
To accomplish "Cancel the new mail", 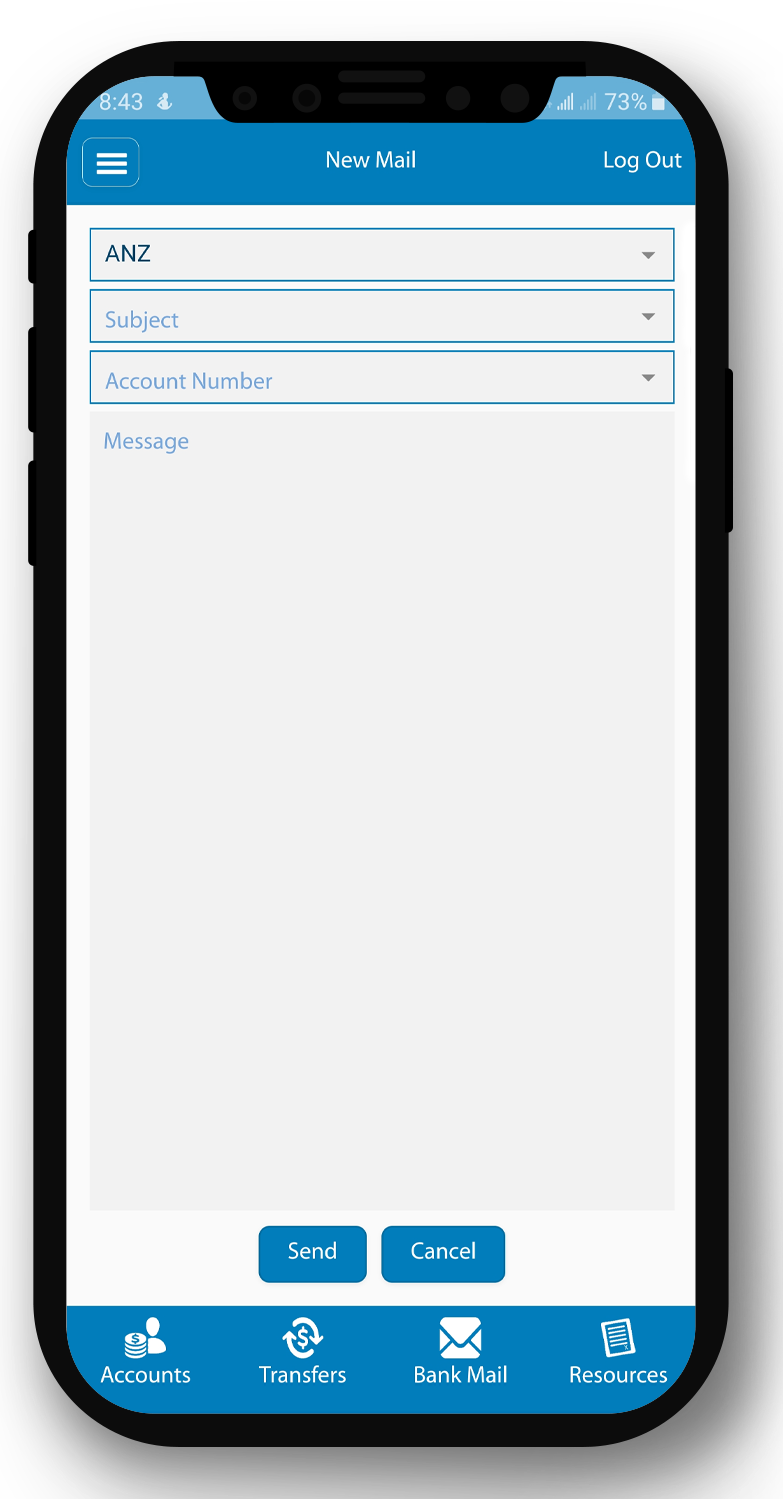I will (x=443, y=1254).
